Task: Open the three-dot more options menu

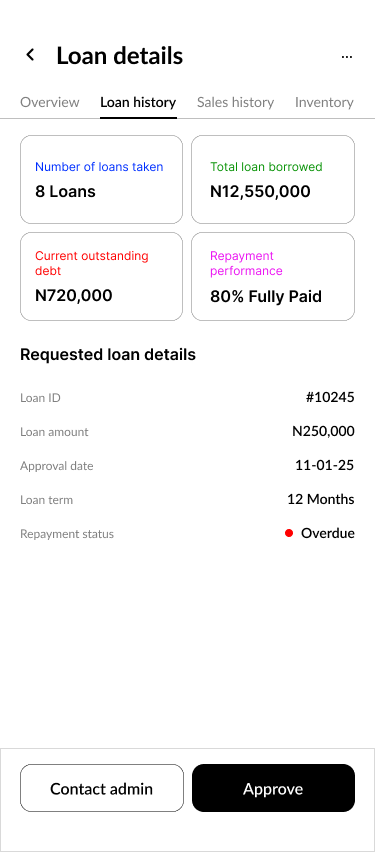Action: coord(347,57)
